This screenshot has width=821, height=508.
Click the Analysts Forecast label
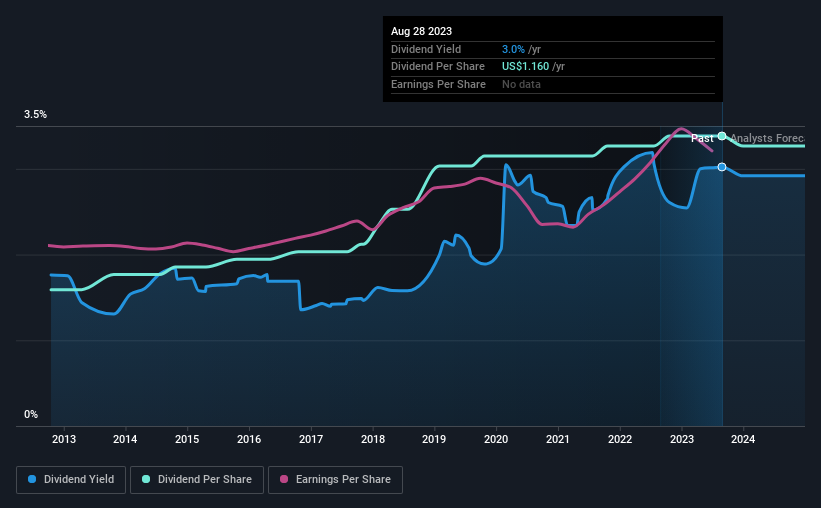(x=767, y=138)
